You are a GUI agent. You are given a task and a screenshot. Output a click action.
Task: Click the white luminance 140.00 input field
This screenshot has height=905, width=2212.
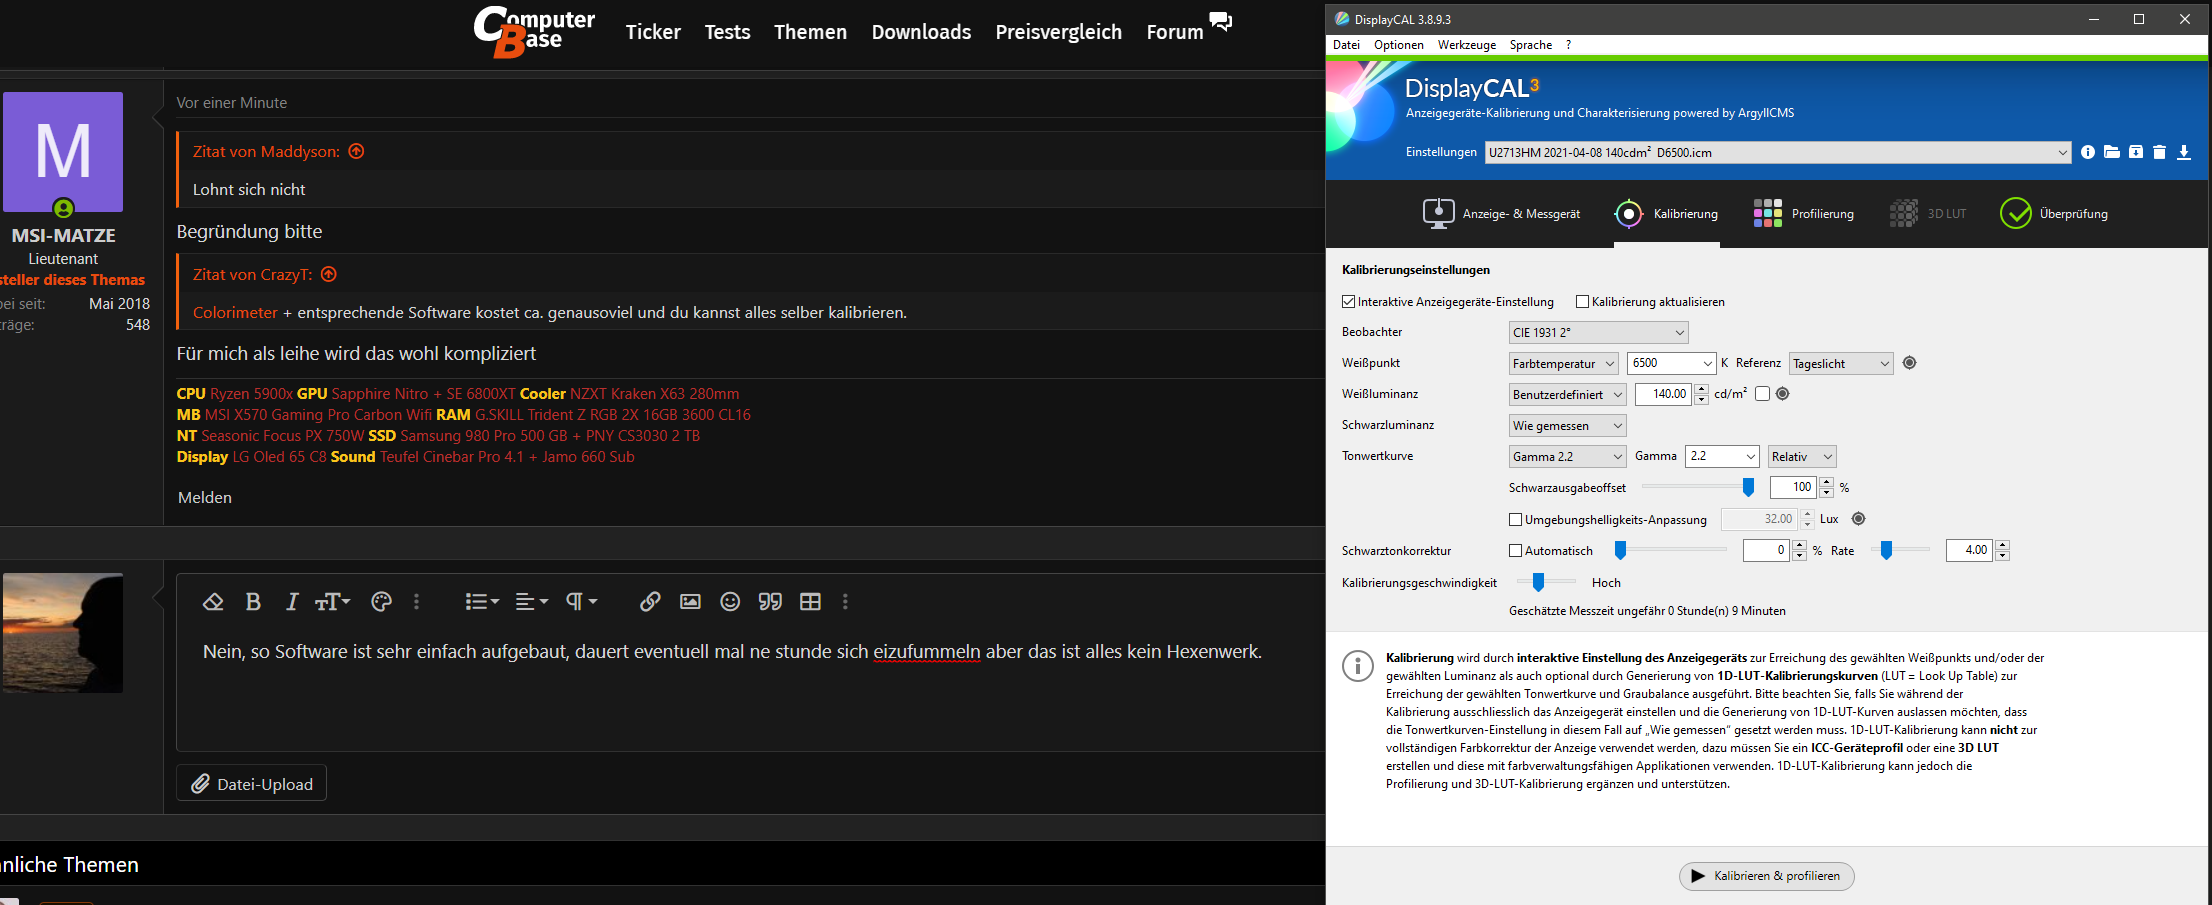tap(1663, 394)
